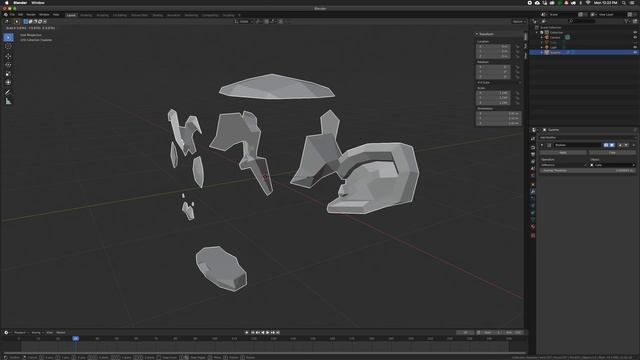Click the Scale X value field
This screenshot has height=360, width=640.
point(493,93)
